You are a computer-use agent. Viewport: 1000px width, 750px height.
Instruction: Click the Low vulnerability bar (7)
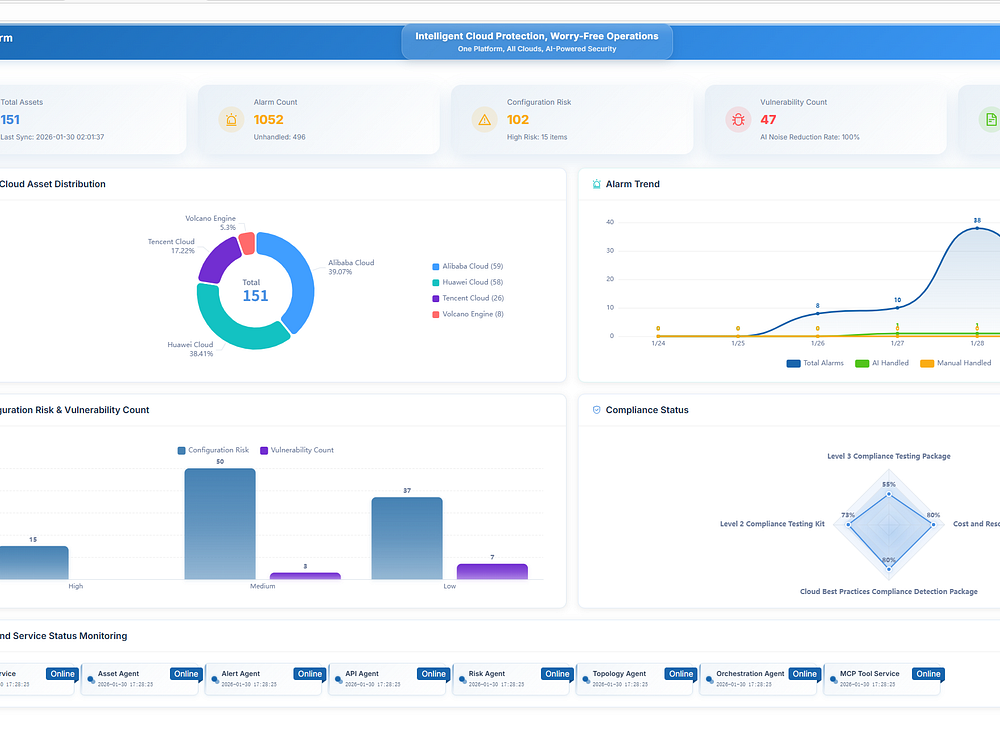[x=492, y=571]
